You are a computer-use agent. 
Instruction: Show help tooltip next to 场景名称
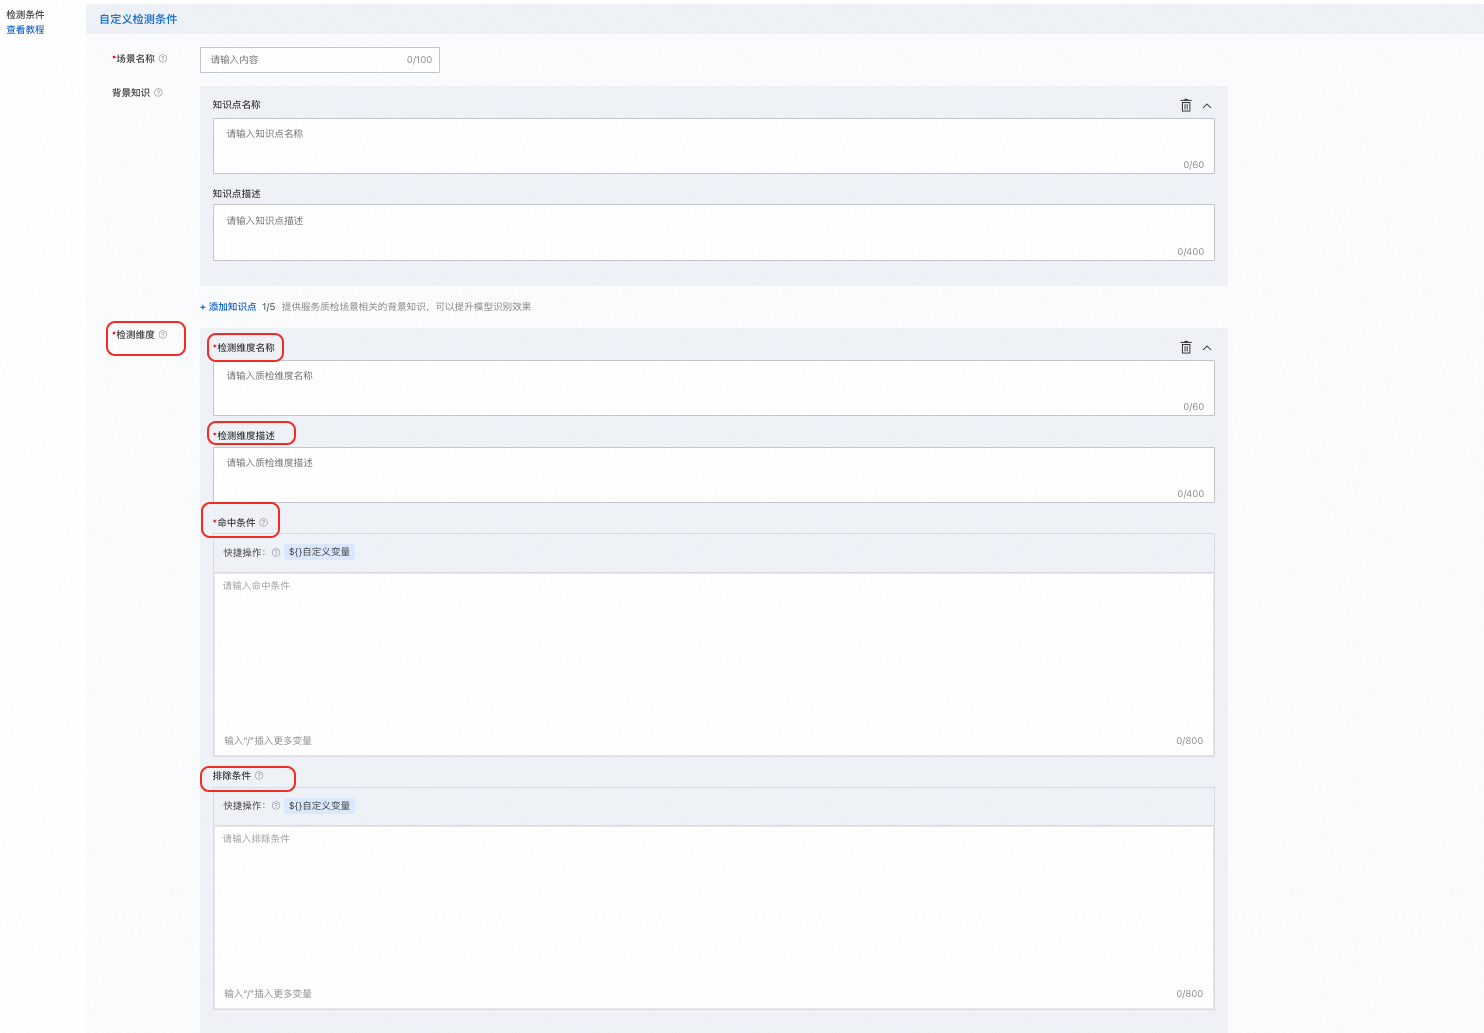(163, 59)
